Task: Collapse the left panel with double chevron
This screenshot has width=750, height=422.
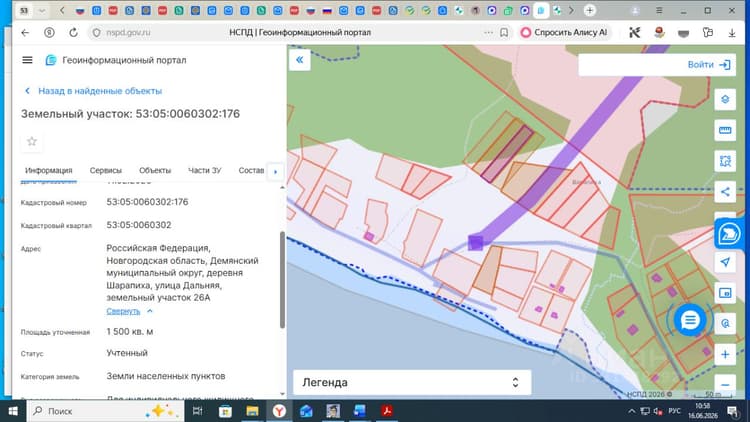Action: (x=299, y=60)
